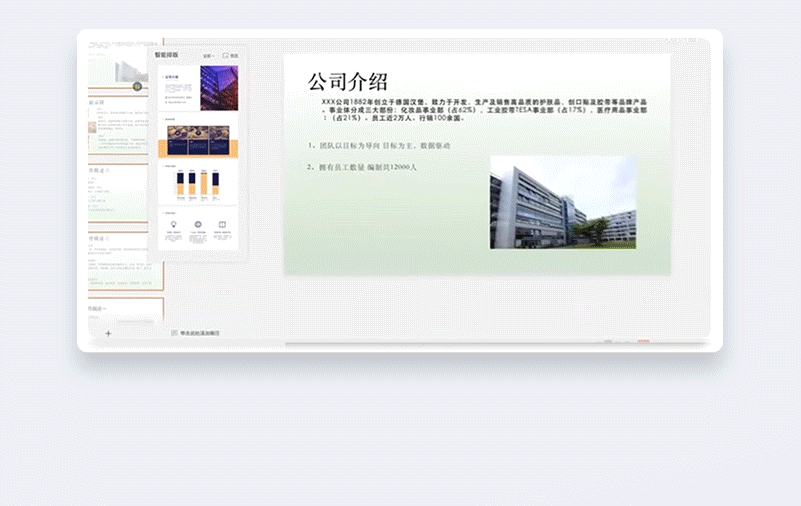Select the office building photo on the slide
Viewport: 801px width, 506px height.
(563, 203)
